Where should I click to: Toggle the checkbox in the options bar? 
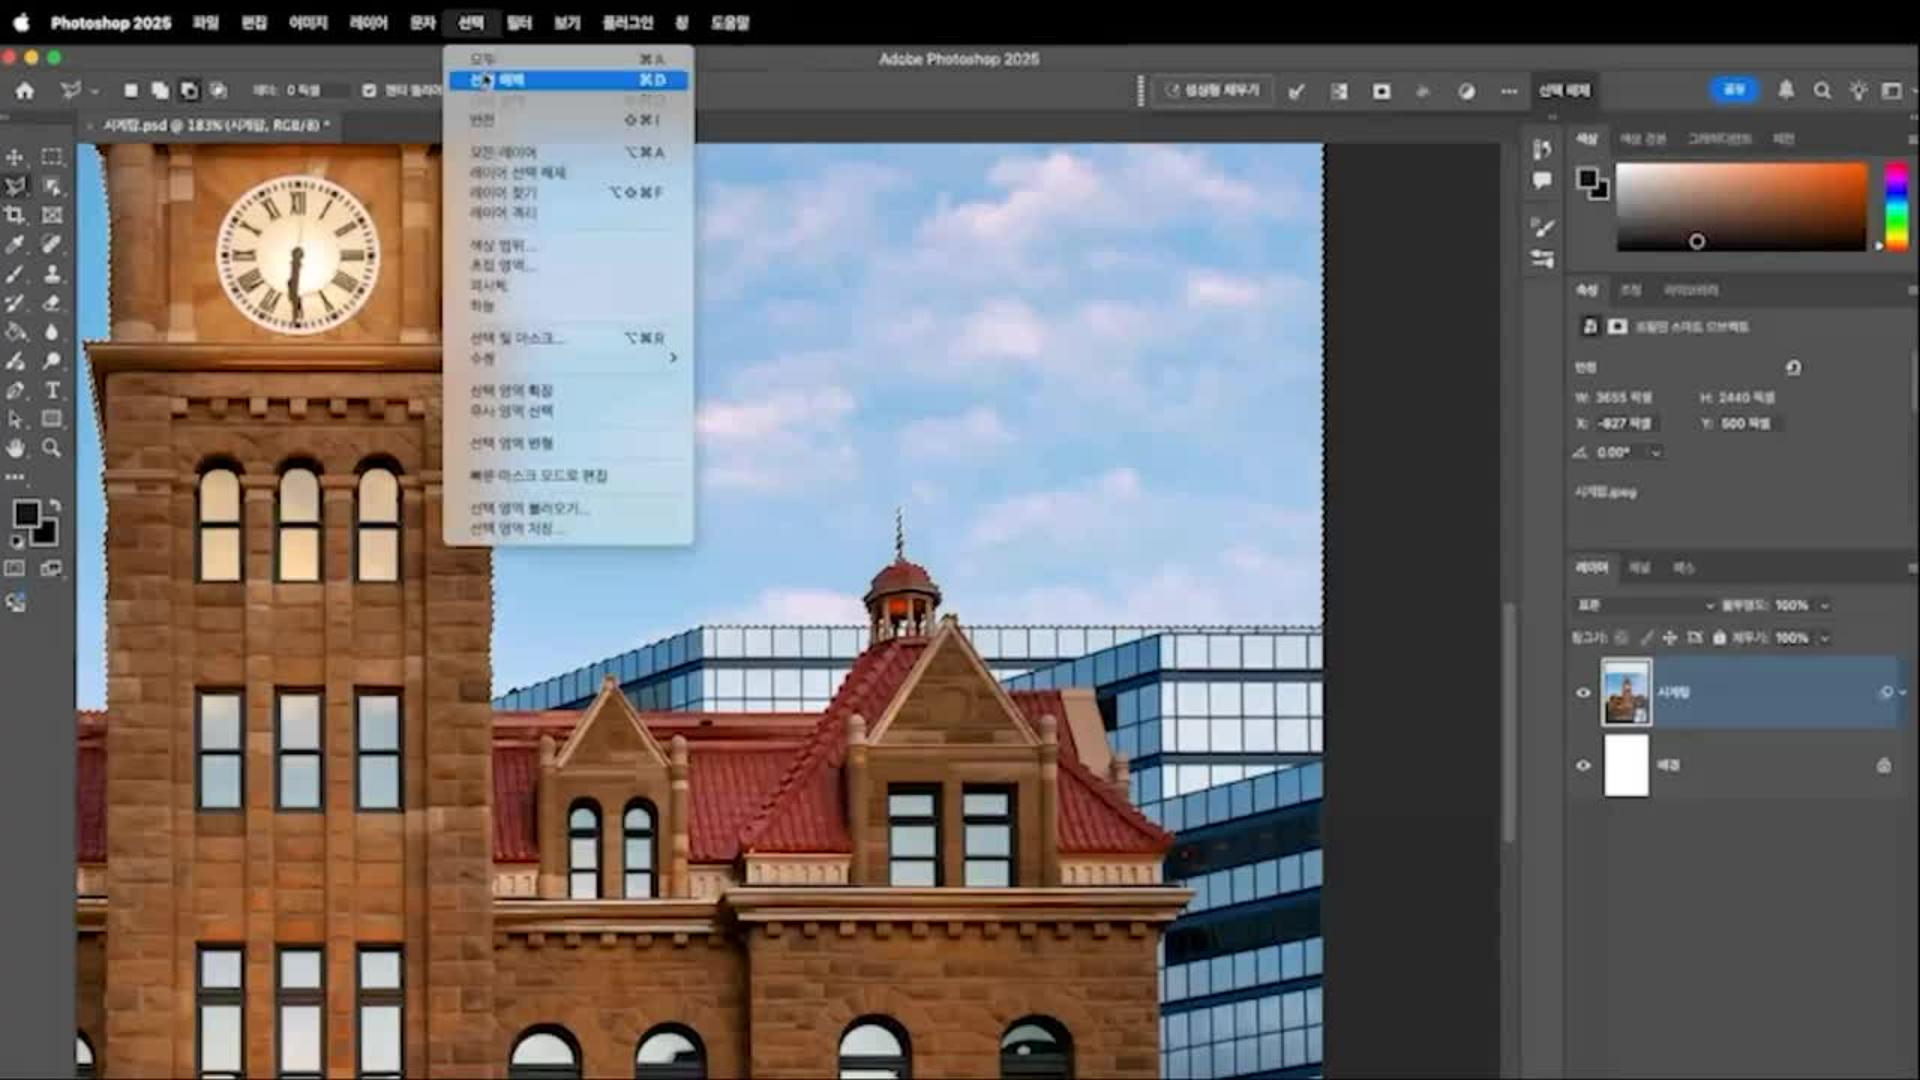[x=369, y=91]
